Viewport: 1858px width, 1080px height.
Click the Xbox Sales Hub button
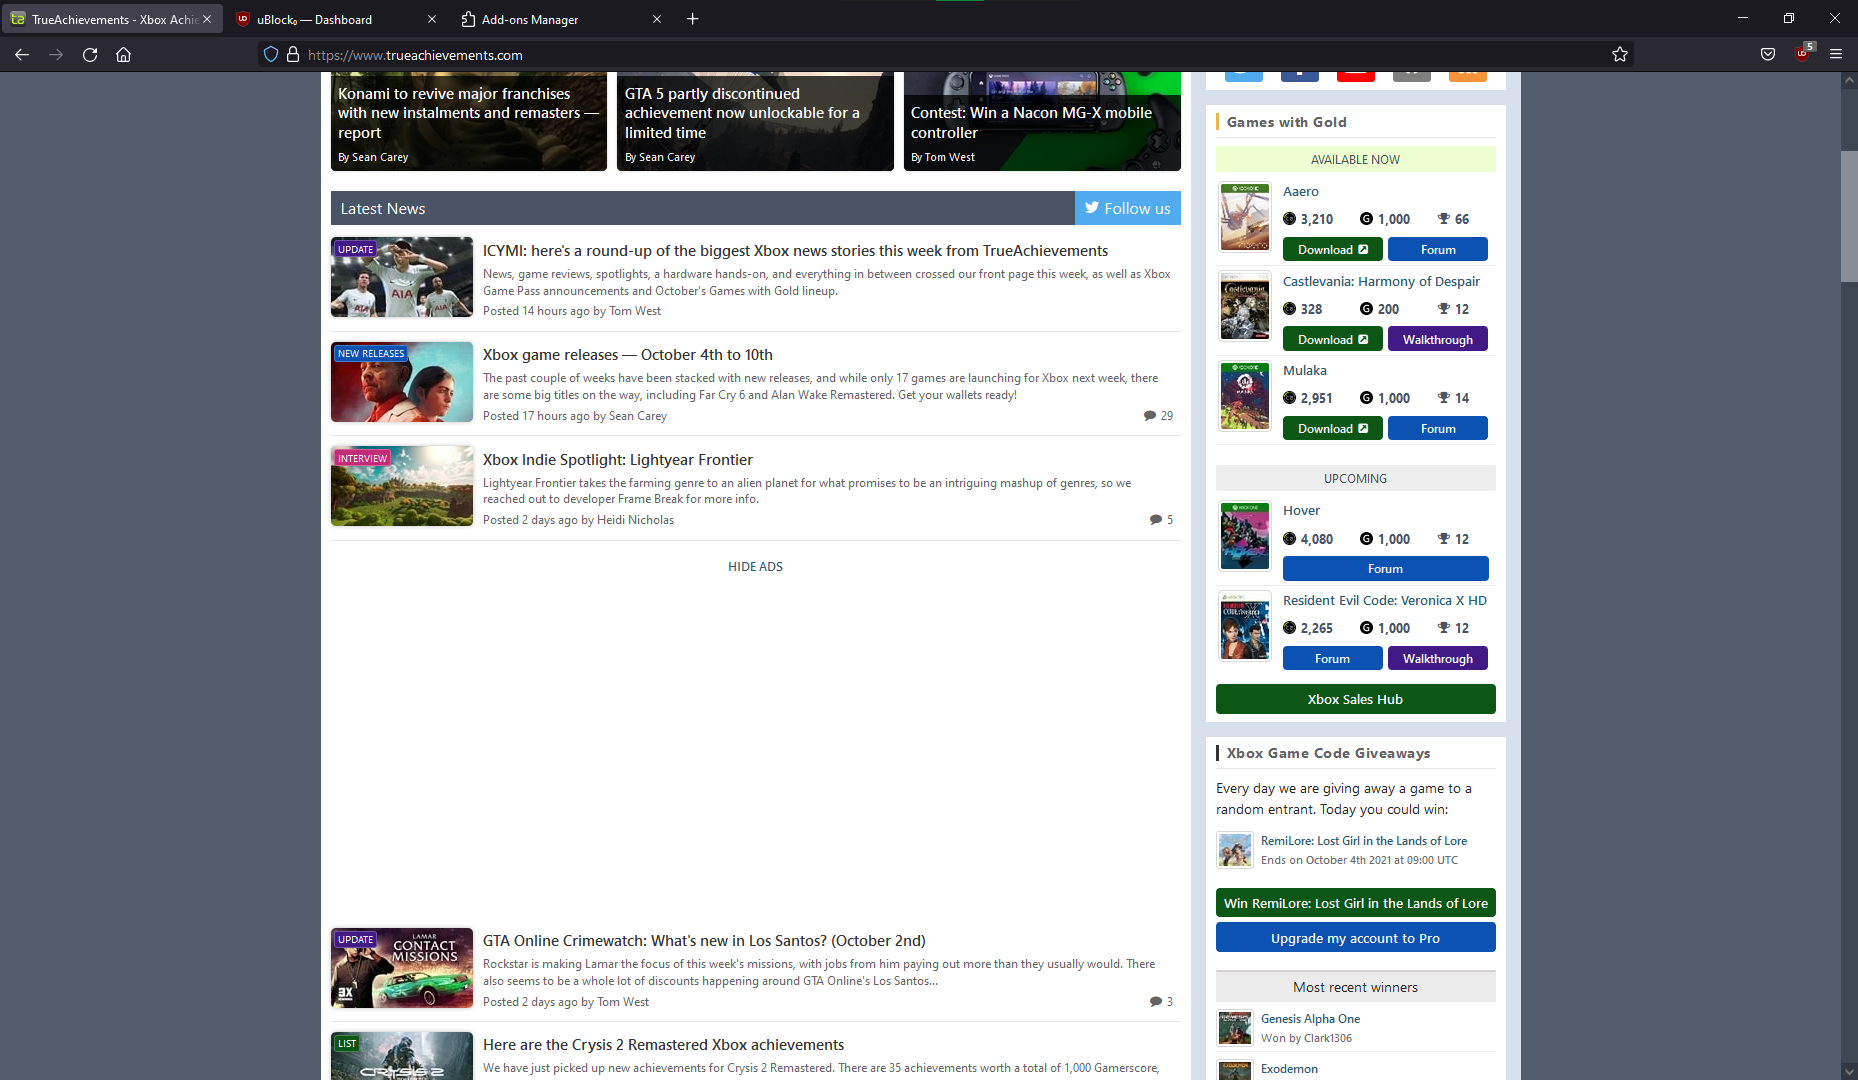click(1355, 698)
